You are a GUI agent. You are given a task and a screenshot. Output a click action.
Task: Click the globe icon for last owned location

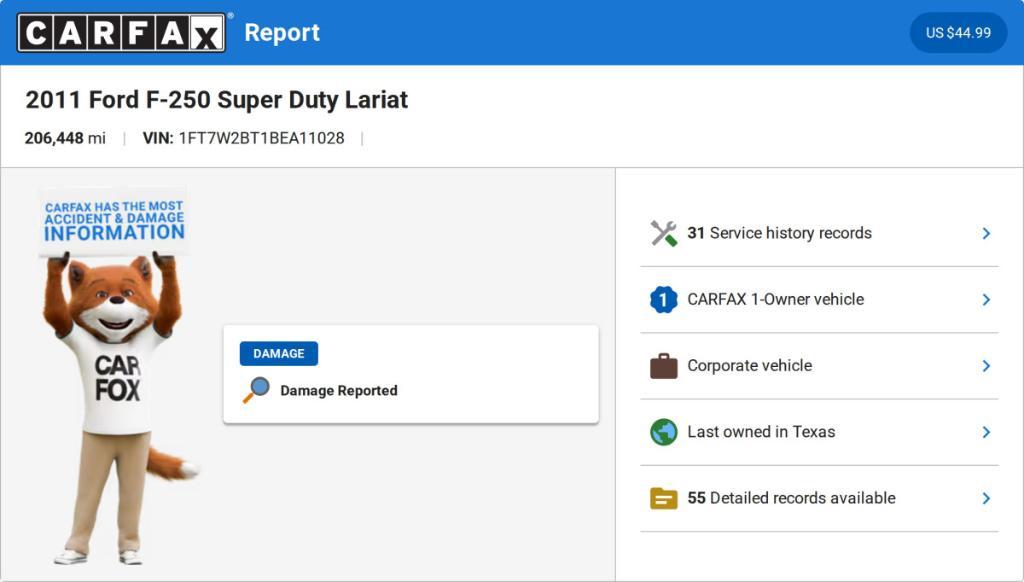(x=664, y=432)
